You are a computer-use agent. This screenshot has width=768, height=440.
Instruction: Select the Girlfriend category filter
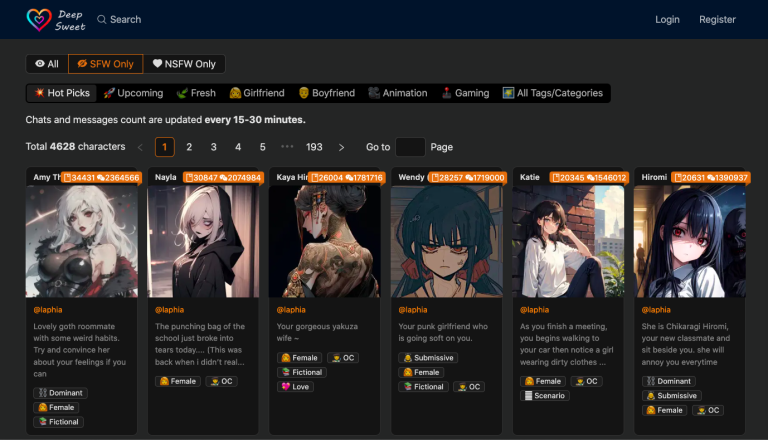257,93
